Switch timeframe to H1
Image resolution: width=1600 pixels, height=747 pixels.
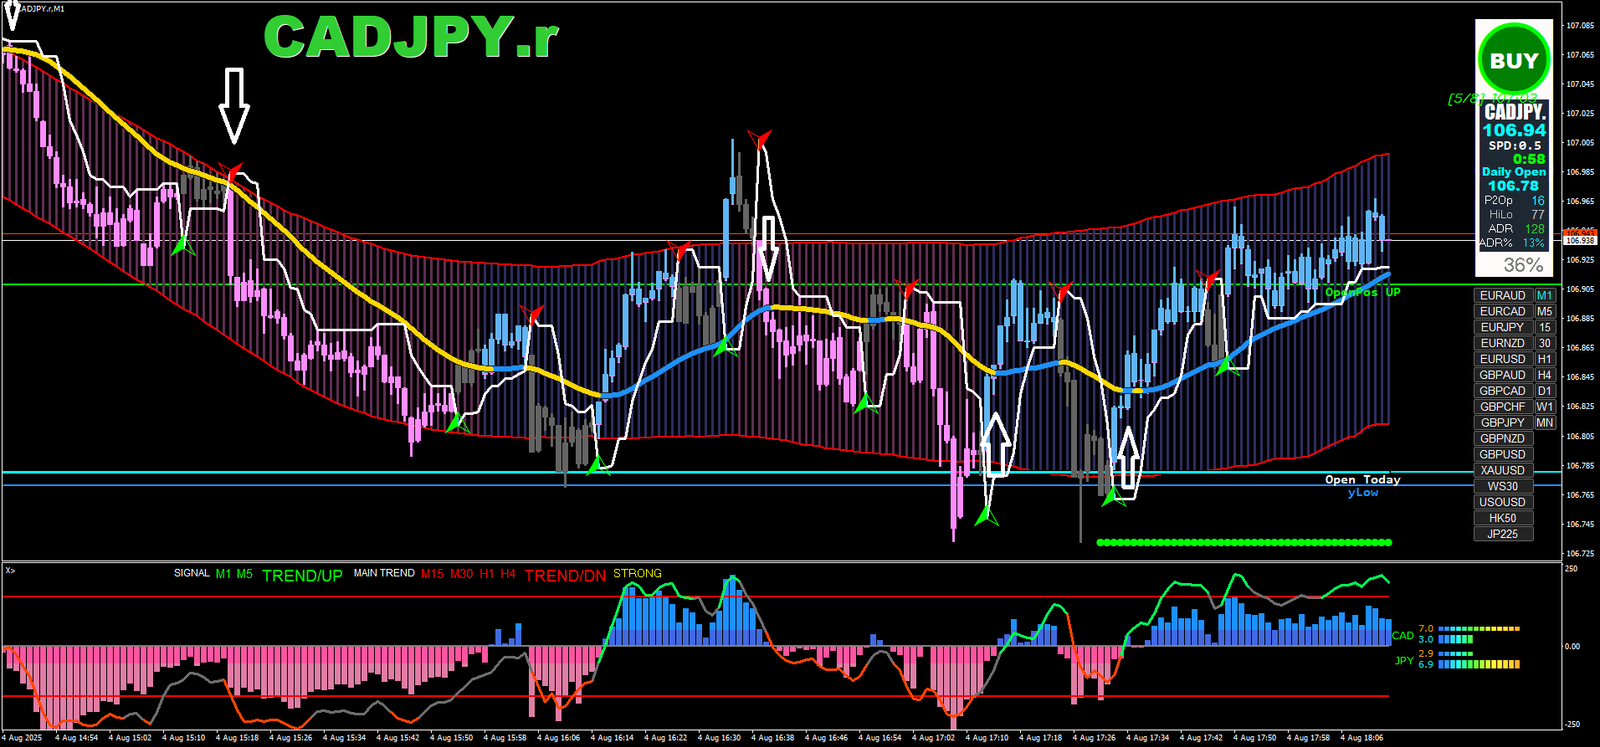[x=1545, y=359]
